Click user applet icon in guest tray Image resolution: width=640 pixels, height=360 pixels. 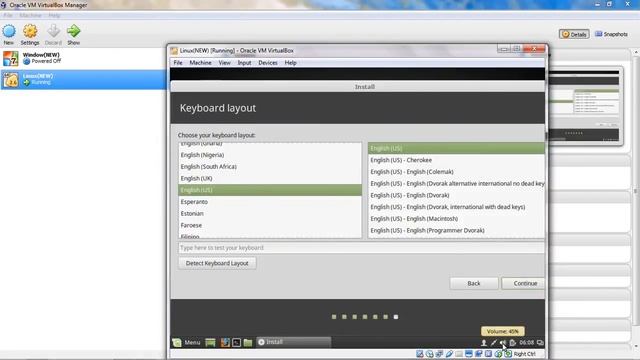(484, 343)
